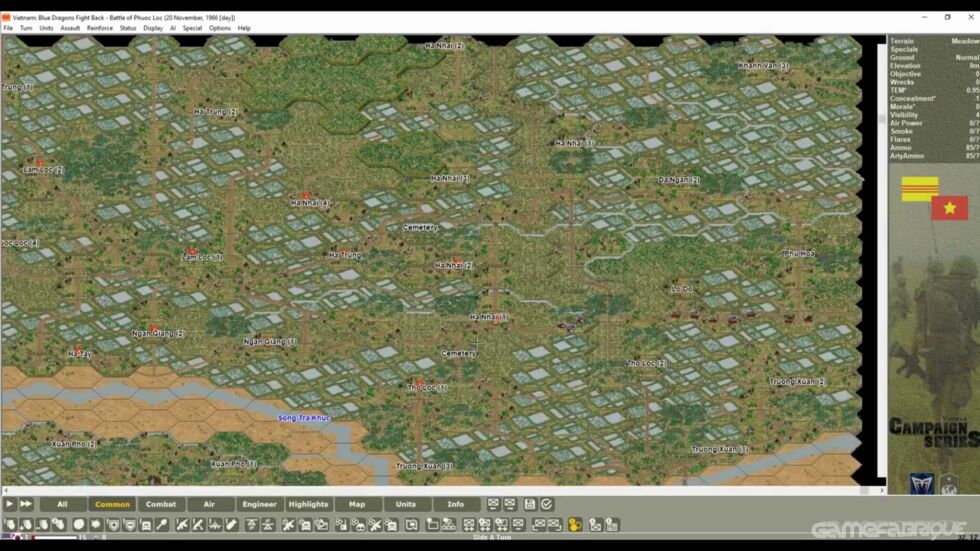980x551 pixels.
Task: Open the Special menu
Action: [192, 28]
